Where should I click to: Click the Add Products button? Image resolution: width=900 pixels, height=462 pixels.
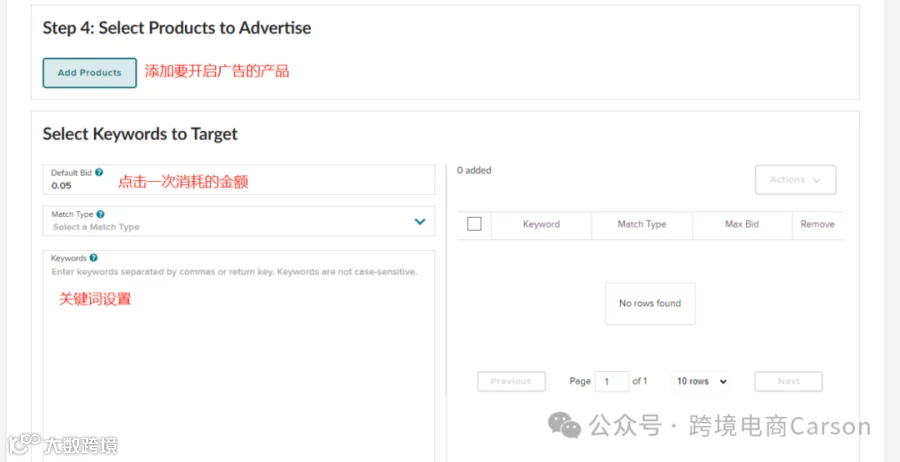pos(89,73)
